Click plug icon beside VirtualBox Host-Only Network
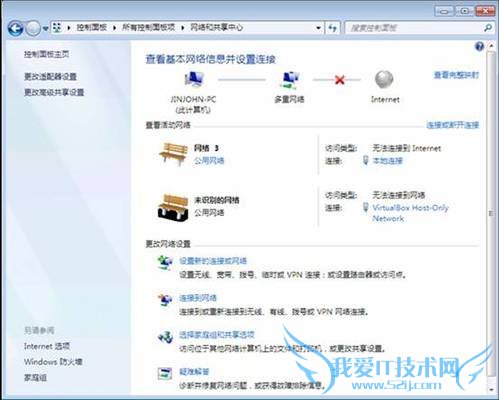Viewport: 499px width, 400px height. tap(366, 208)
